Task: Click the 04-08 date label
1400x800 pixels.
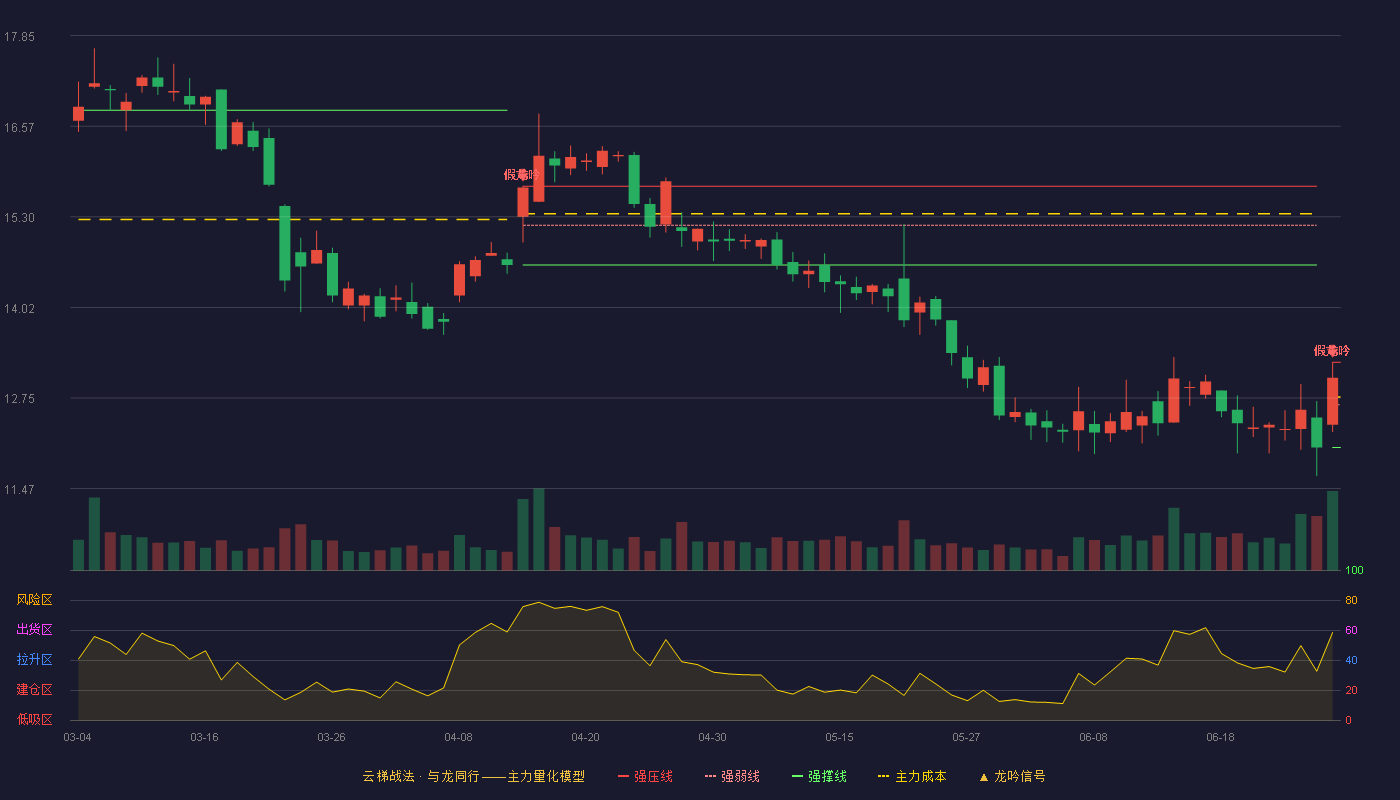Action: pyautogui.click(x=458, y=737)
